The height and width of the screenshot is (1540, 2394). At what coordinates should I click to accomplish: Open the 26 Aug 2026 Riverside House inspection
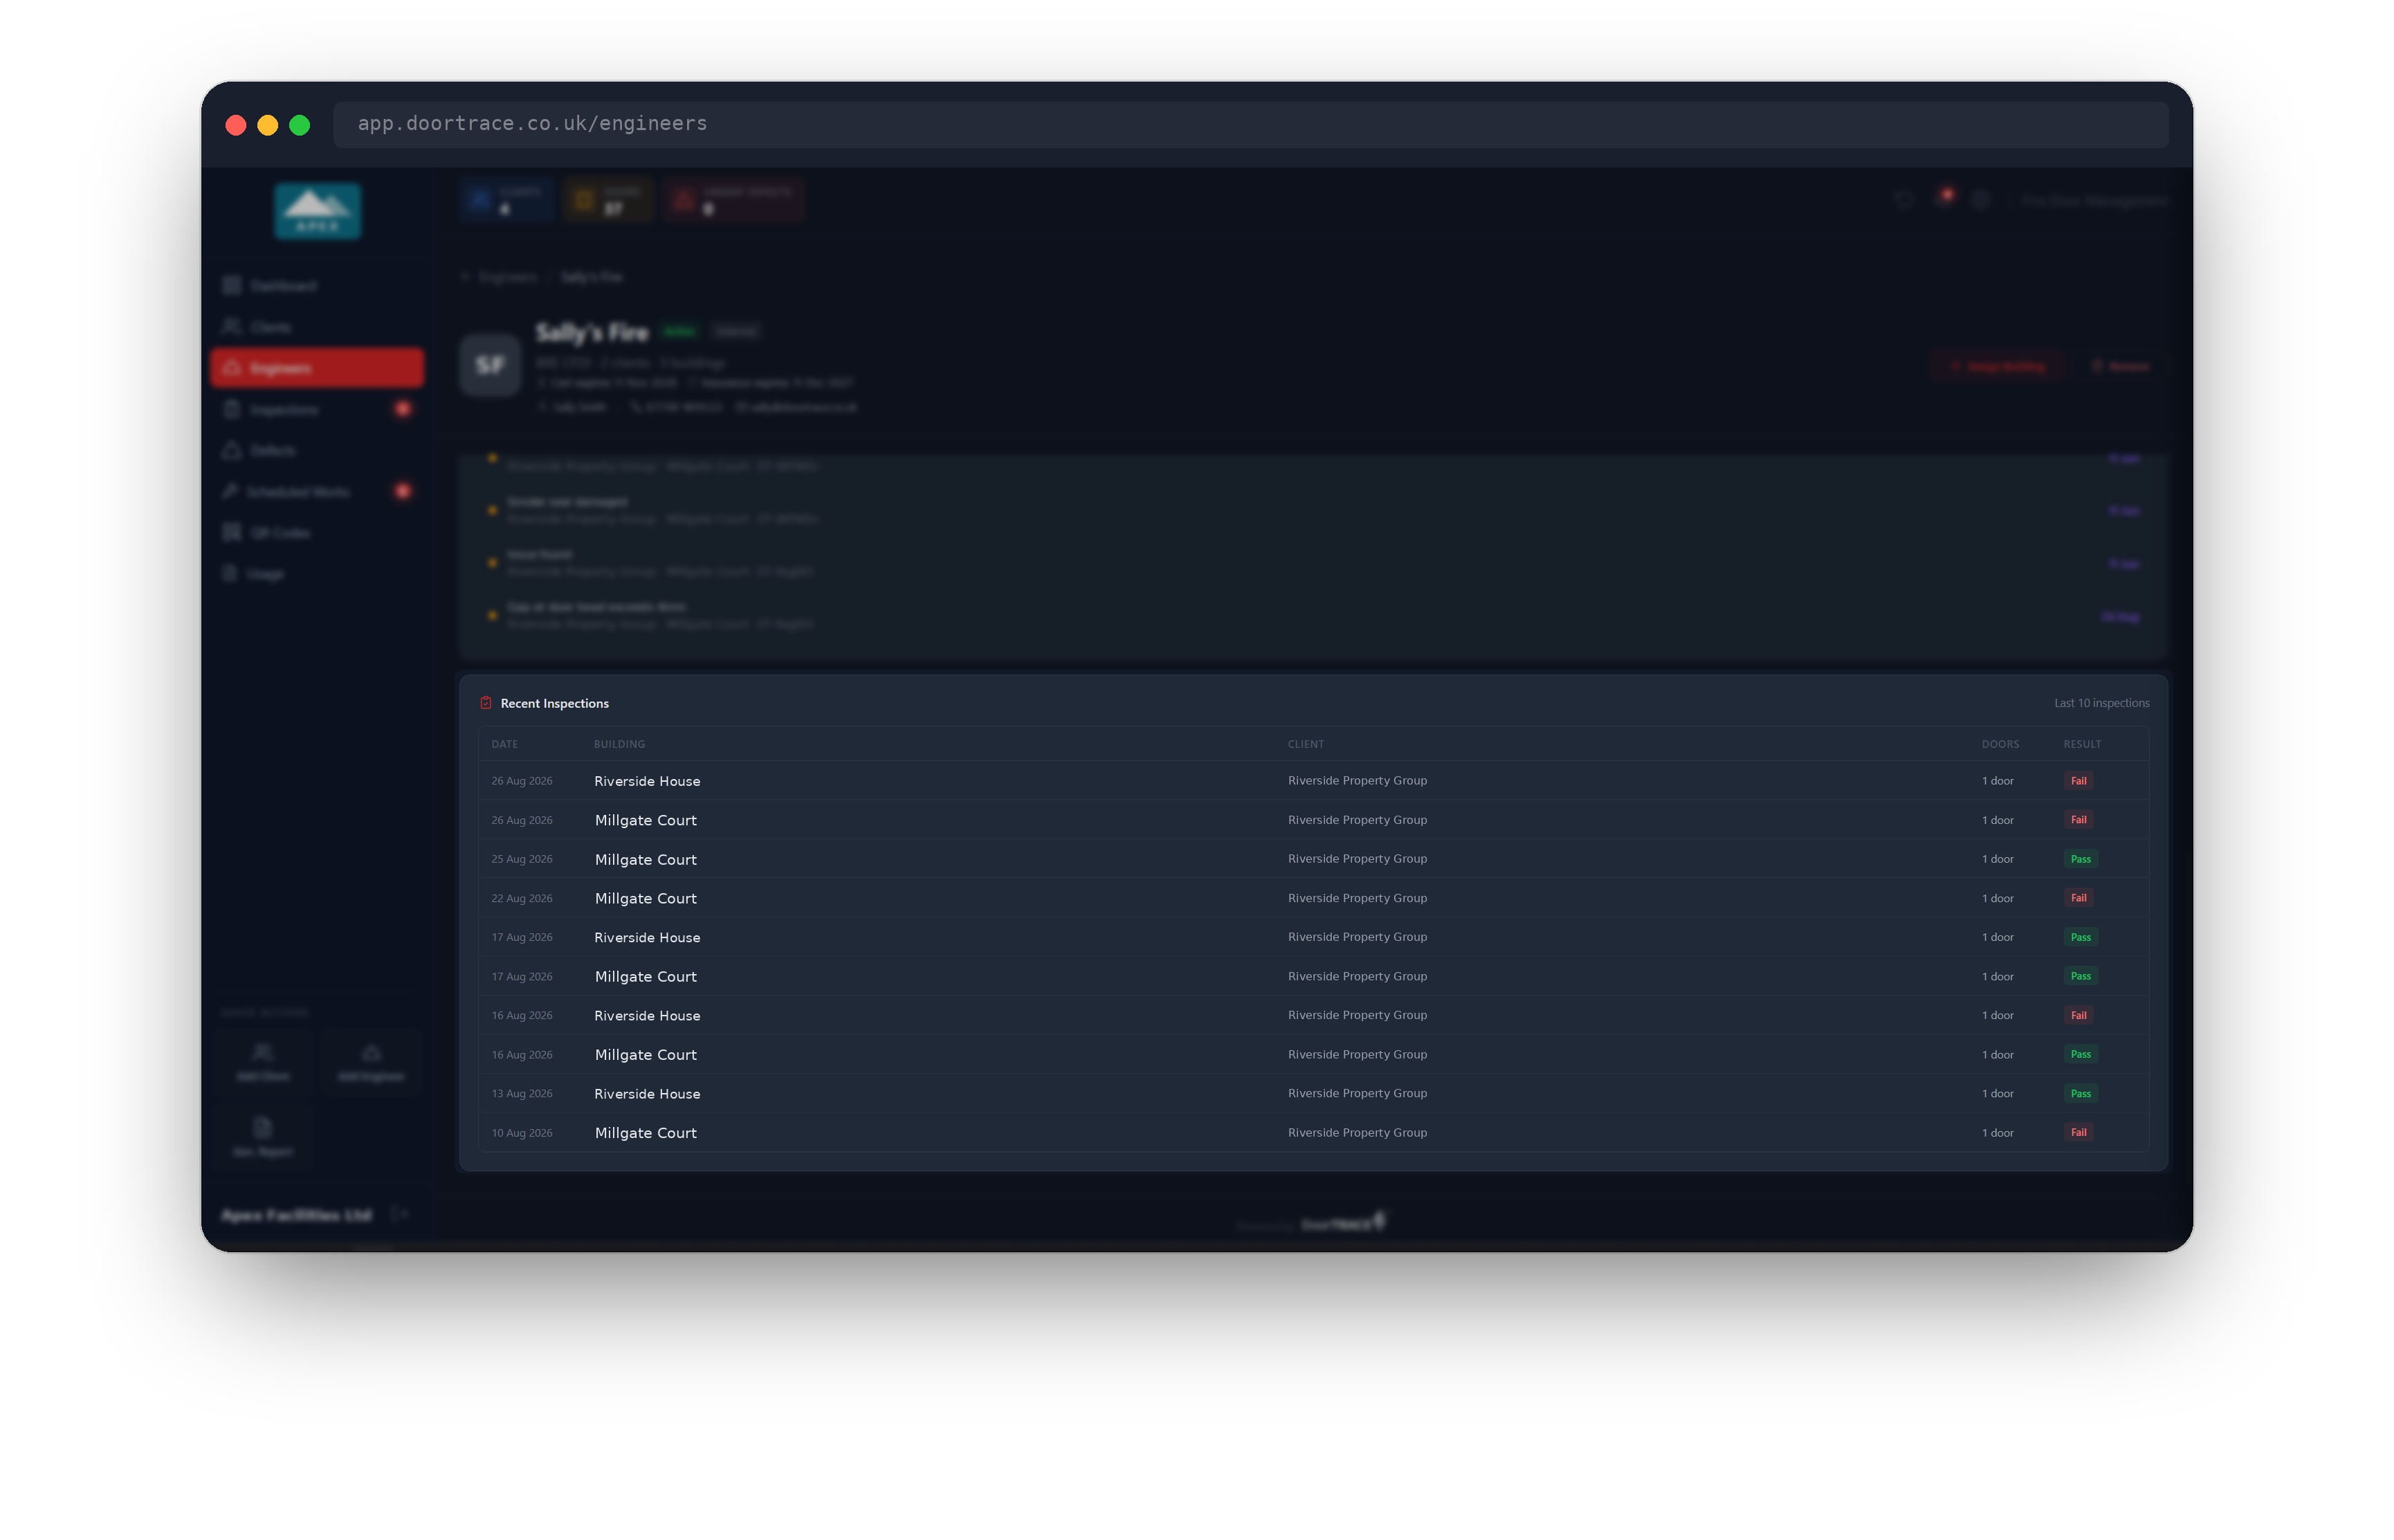[1313, 781]
